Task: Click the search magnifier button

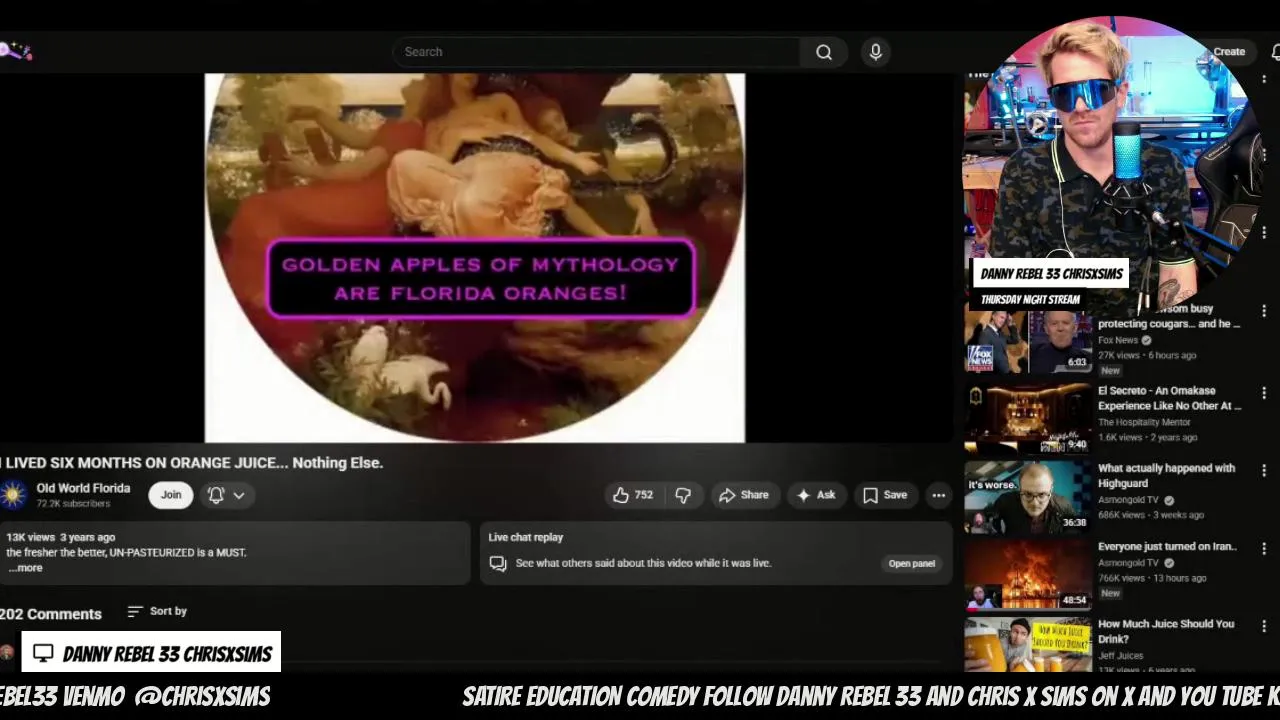Action: [824, 52]
